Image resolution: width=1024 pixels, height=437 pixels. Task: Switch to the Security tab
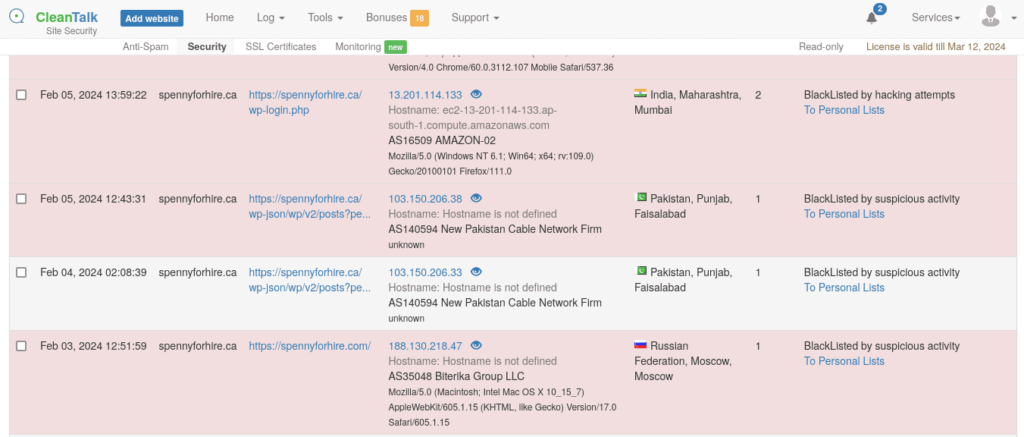[x=206, y=47]
